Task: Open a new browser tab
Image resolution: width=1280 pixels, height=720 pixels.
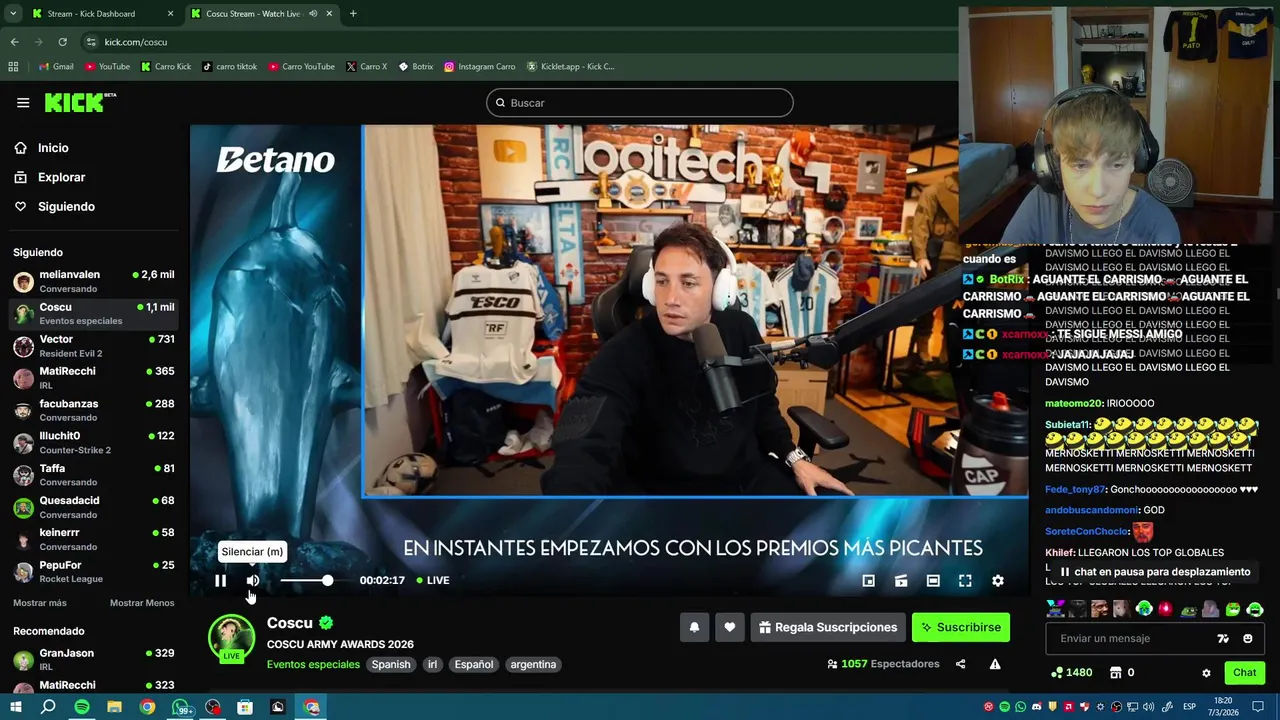Action: tap(353, 14)
